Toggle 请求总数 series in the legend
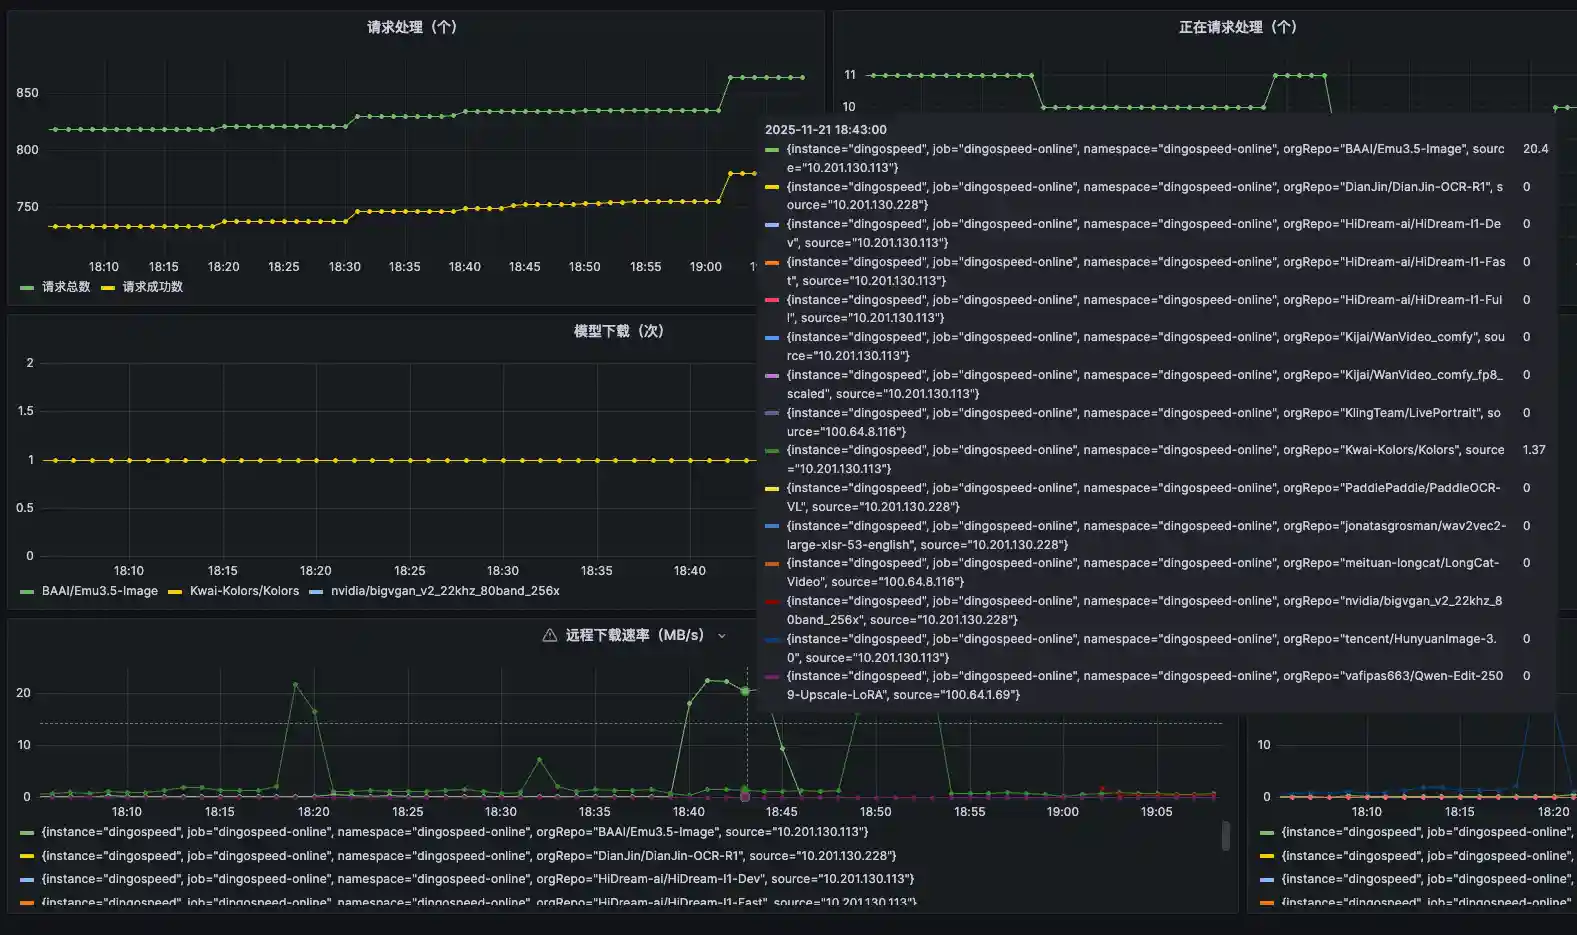 [x=66, y=287]
